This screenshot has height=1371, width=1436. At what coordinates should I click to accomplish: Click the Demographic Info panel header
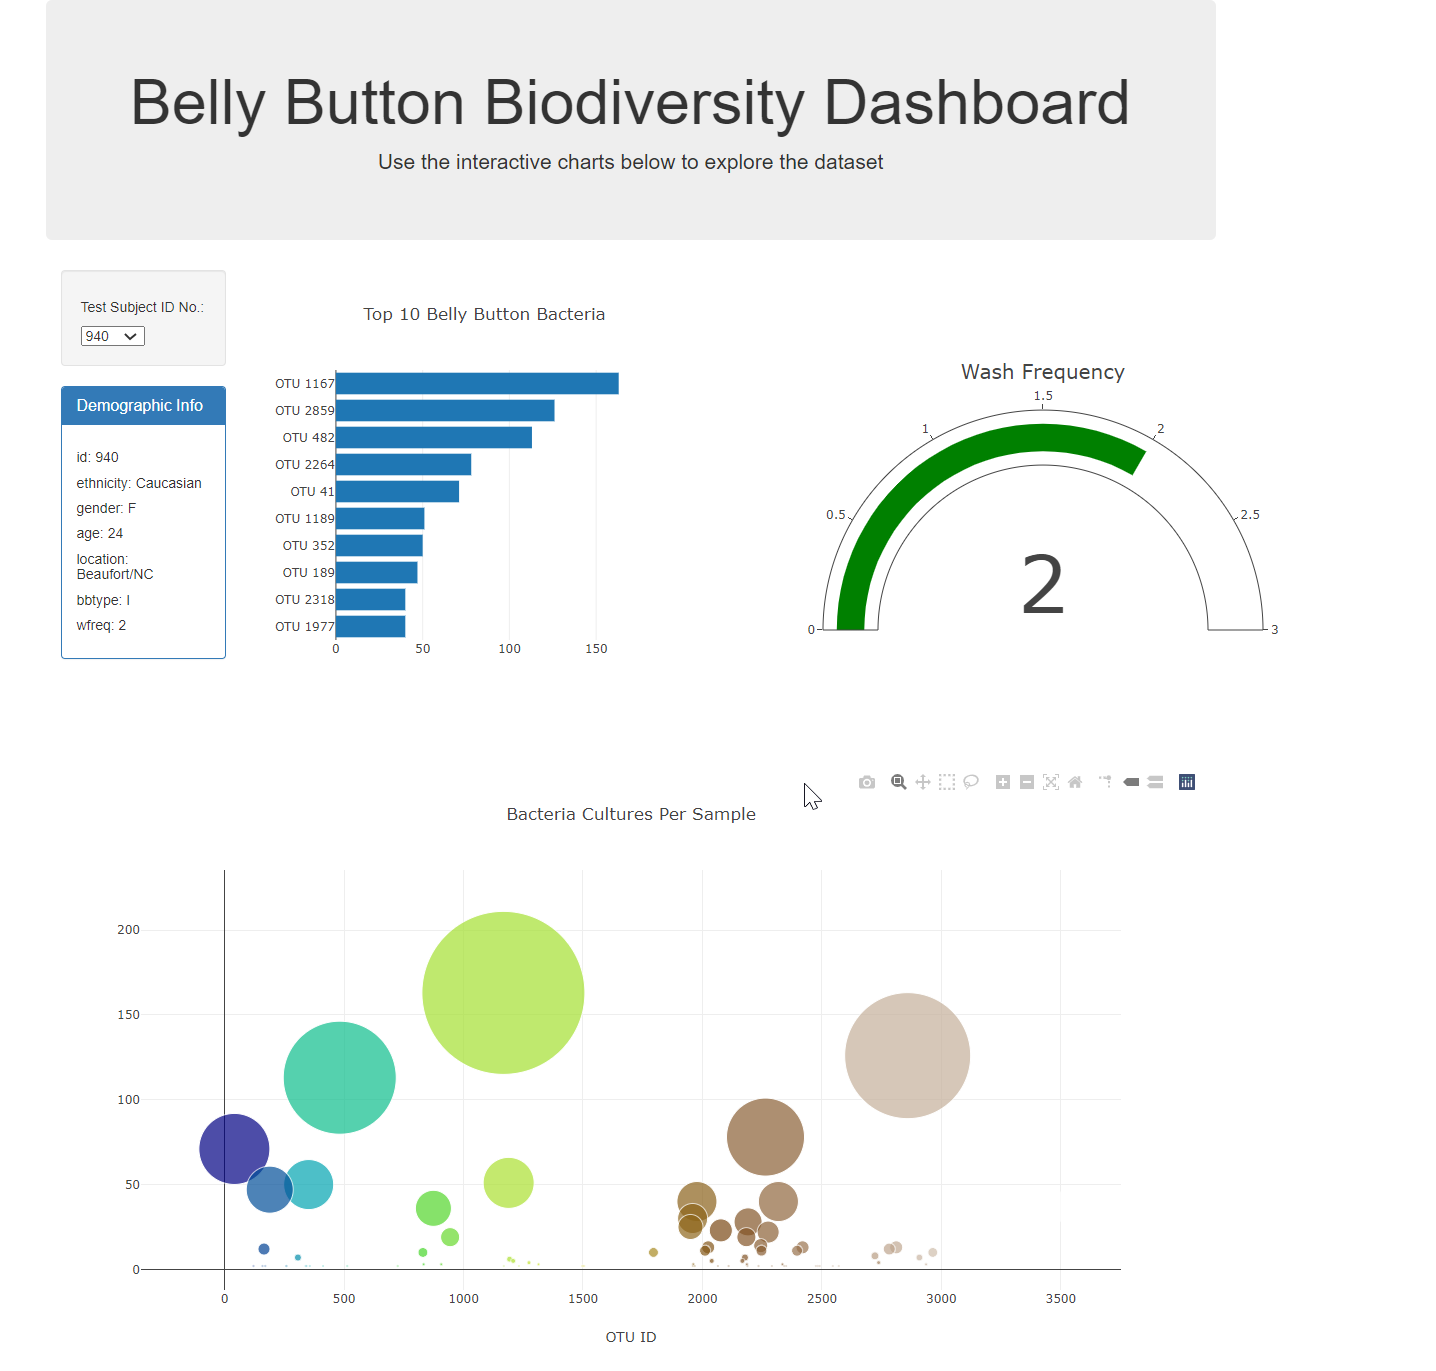click(x=143, y=405)
